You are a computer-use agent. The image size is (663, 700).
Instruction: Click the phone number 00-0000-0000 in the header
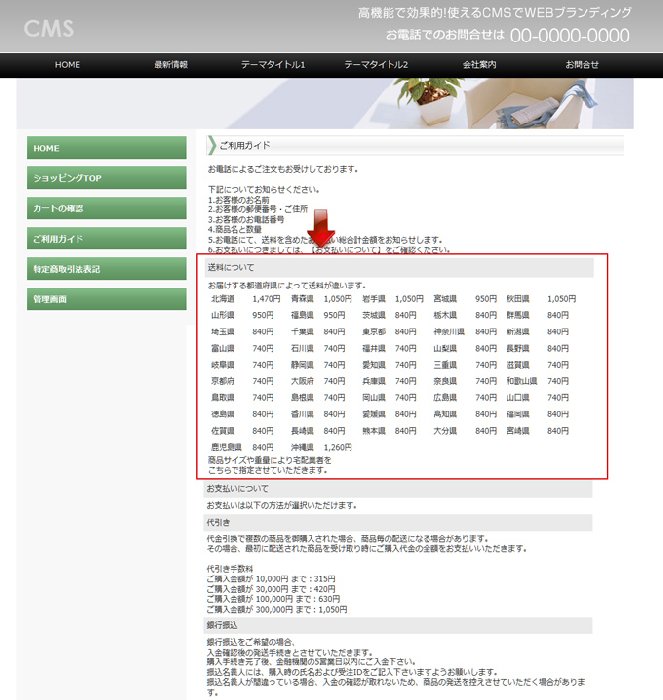[x=570, y=36]
